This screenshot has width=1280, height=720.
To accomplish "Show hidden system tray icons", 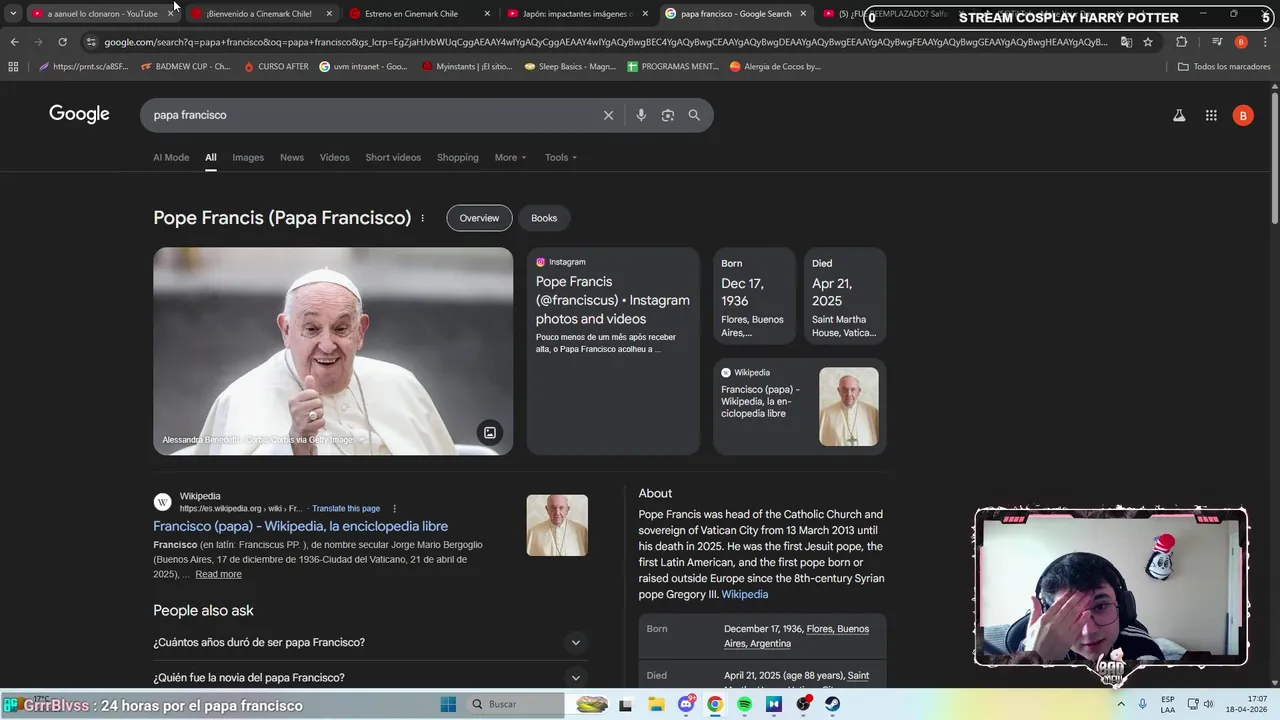I will tap(1122, 704).
